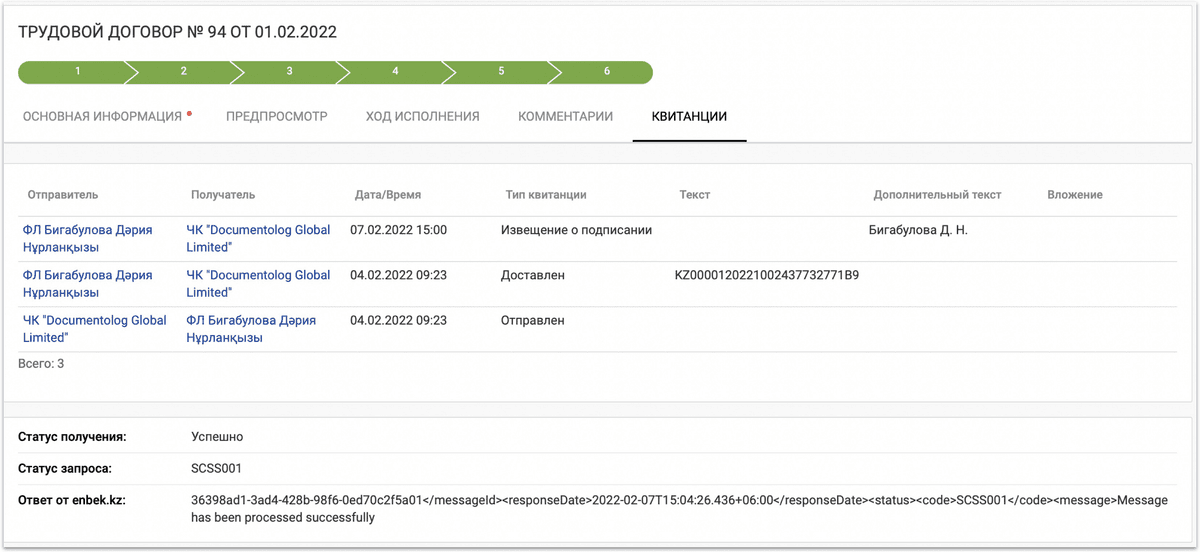Click the Тип квитанции column header
Image resolution: width=1200 pixels, height=552 pixels.
point(546,195)
